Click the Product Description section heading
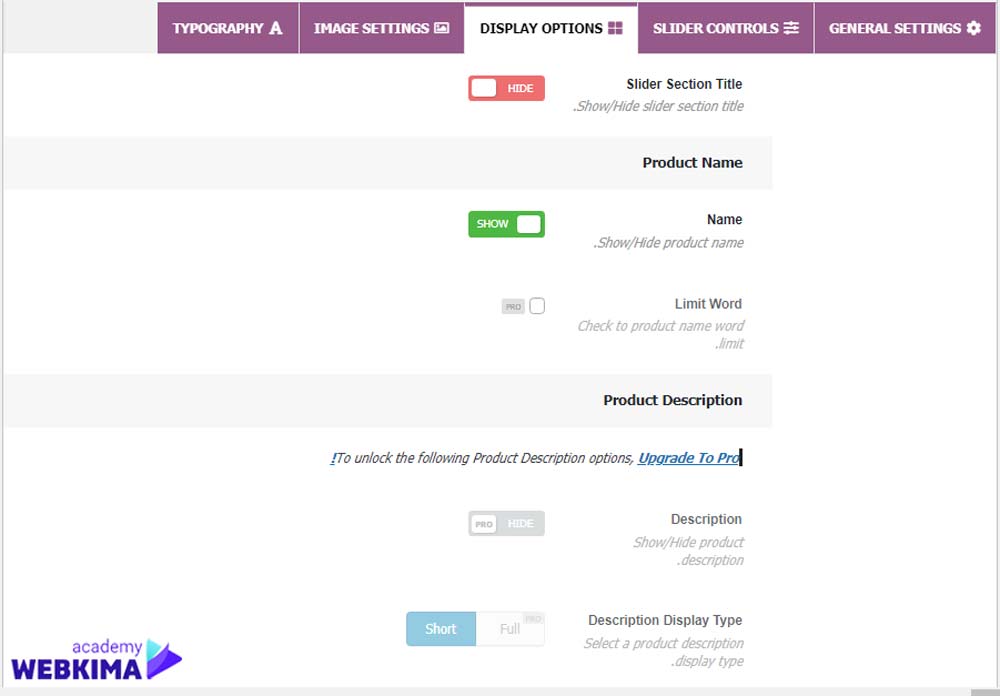The width and height of the screenshot is (1000, 696). point(673,400)
